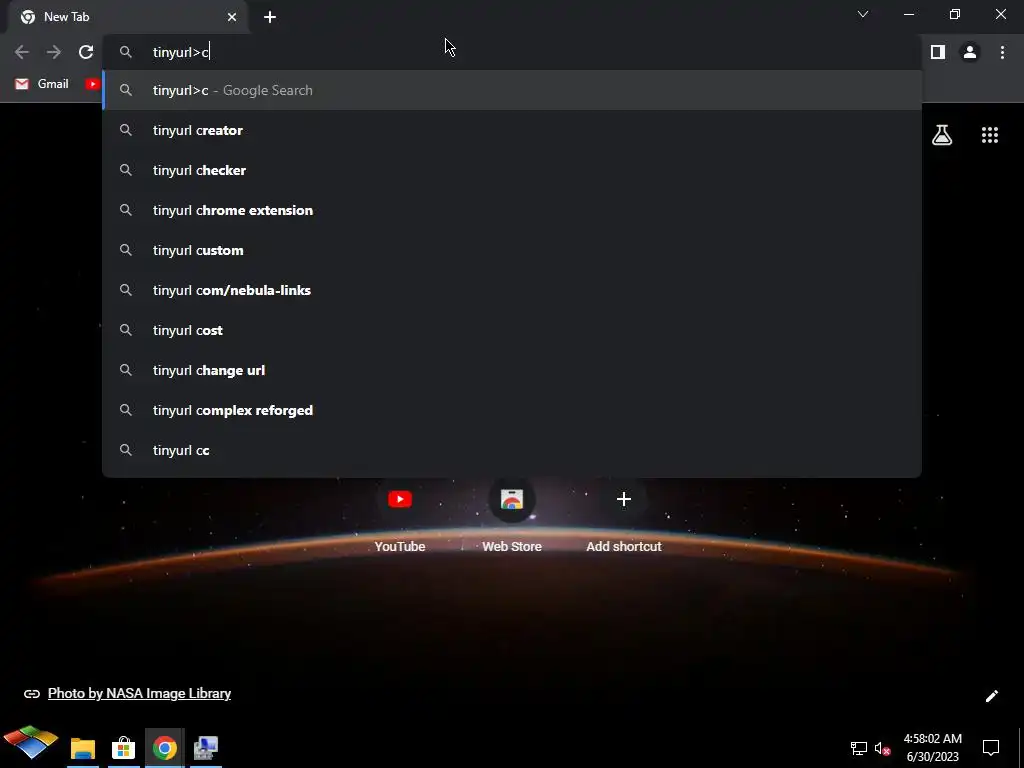Screen dimensions: 1024x768
Task: Go forward using the forward arrow
Action: [x=54, y=52]
